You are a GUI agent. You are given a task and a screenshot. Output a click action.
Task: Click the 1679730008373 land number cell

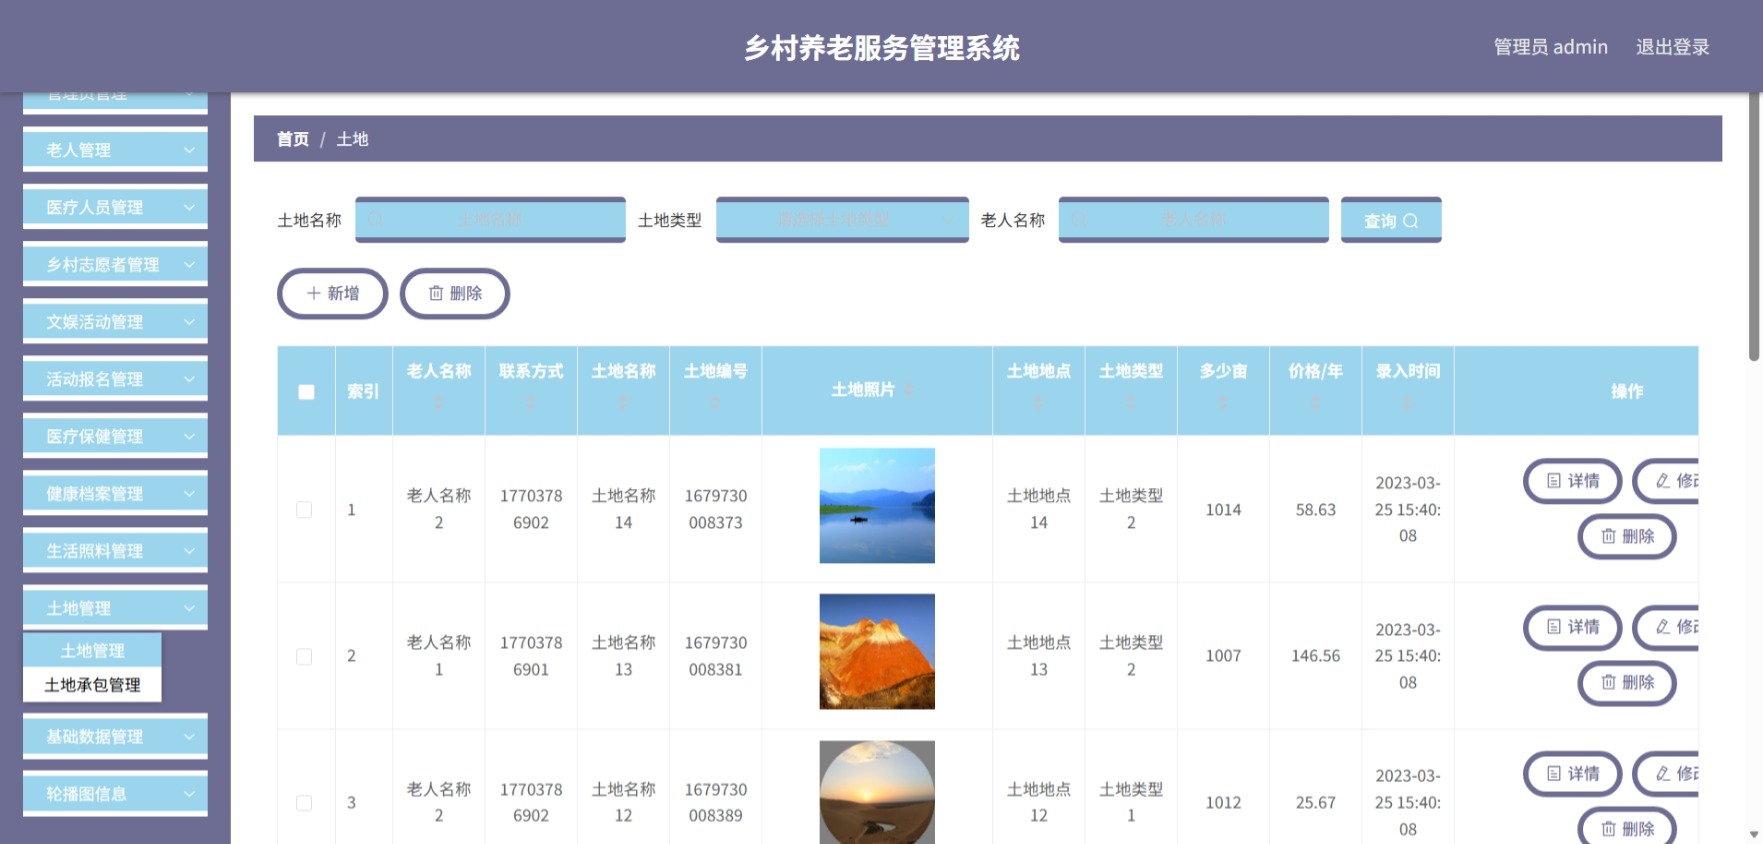(x=715, y=509)
